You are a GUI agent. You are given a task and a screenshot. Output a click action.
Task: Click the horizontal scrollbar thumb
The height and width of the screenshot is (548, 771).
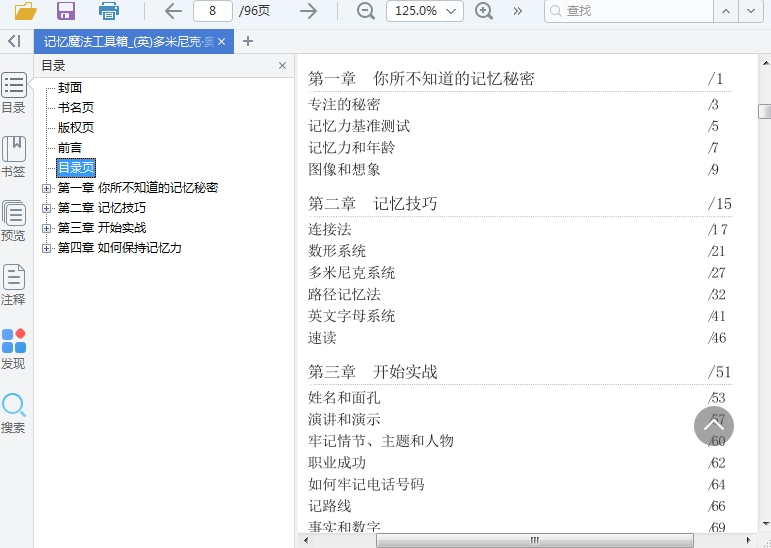coord(534,541)
